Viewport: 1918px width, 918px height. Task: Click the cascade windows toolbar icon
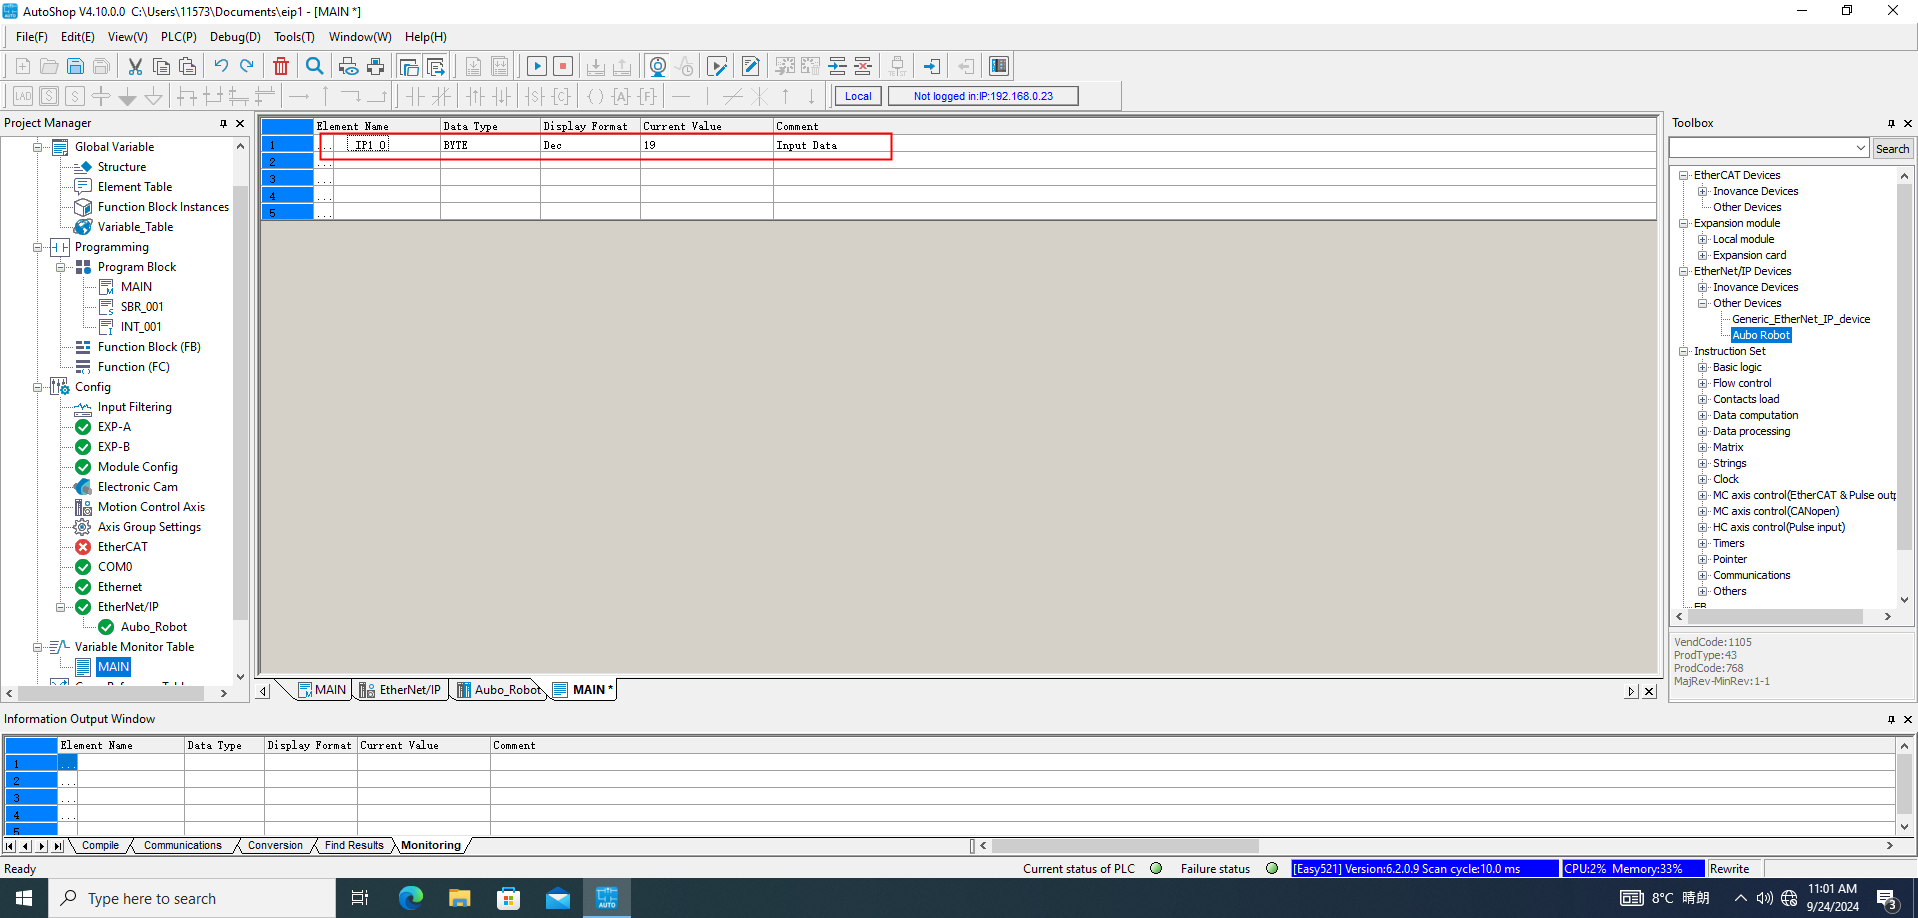pos(409,66)
